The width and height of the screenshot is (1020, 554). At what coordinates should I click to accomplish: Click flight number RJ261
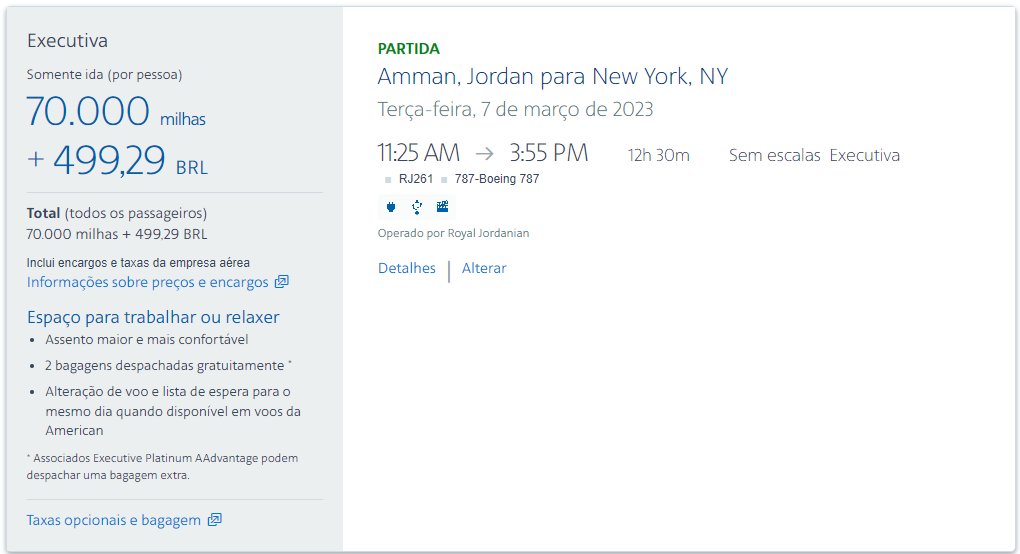pos(416,179)
